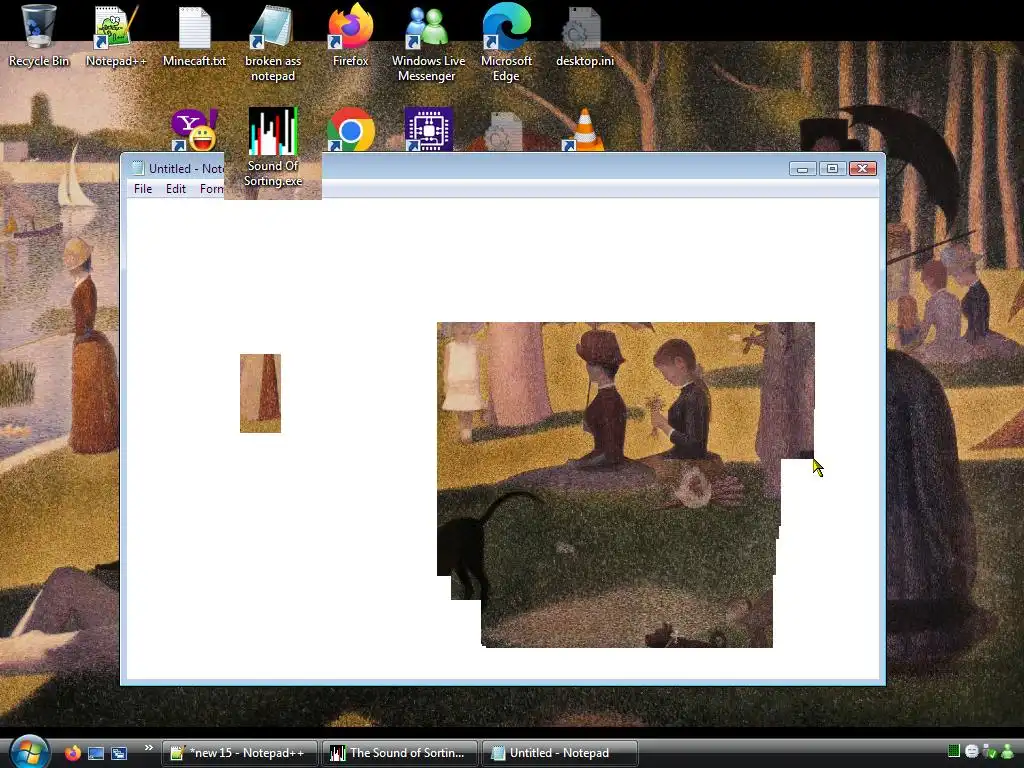The height and width of the screenshot is (768, 1024).
Task: Open the Format menu in Notepad
Action: point(212,189)
